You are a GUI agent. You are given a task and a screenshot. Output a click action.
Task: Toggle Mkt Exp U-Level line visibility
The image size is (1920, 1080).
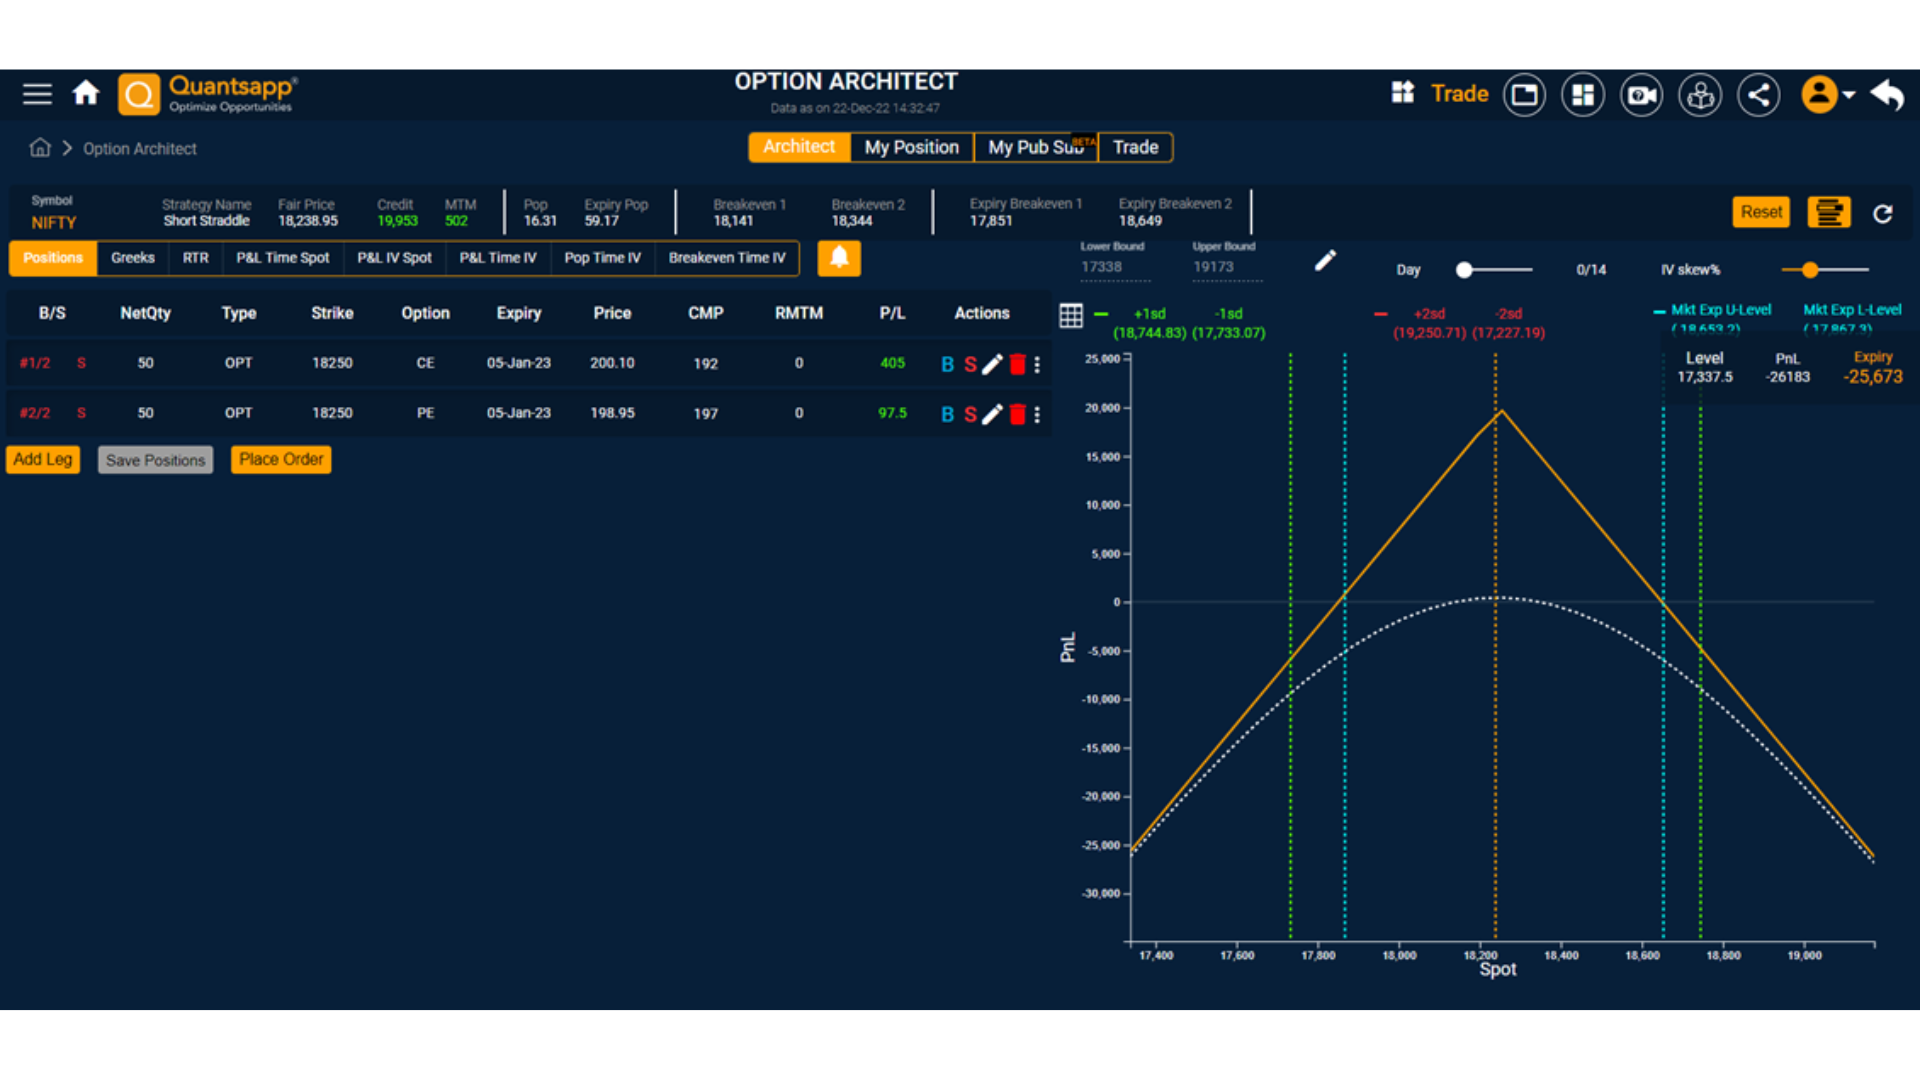click(1719, 310)
